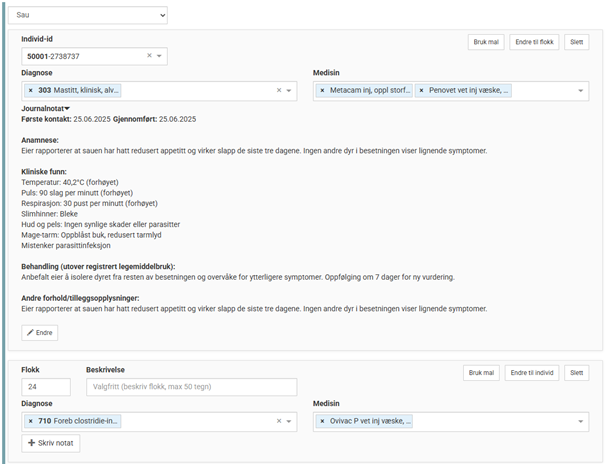Click Endre til individ button
This screenshot has width=605, height=464.
coord(531,373)
